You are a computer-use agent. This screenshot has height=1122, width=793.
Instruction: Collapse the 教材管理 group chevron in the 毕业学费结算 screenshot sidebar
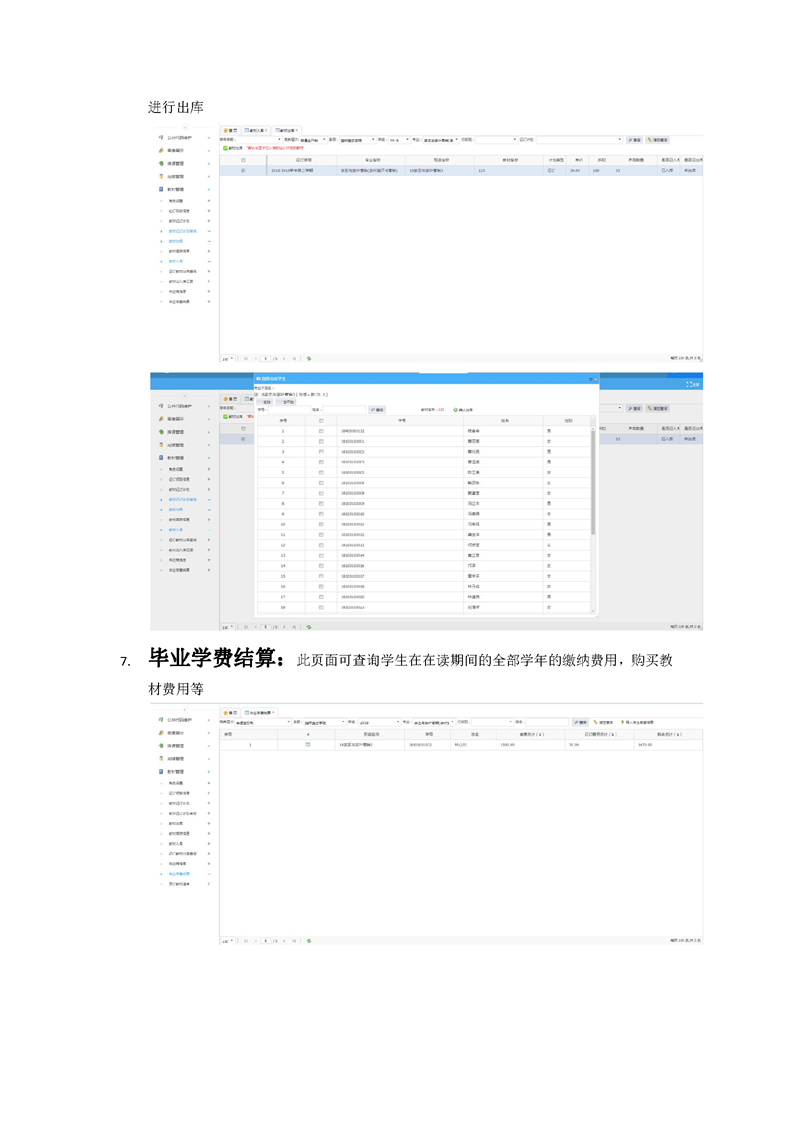(x=209, y=771)
